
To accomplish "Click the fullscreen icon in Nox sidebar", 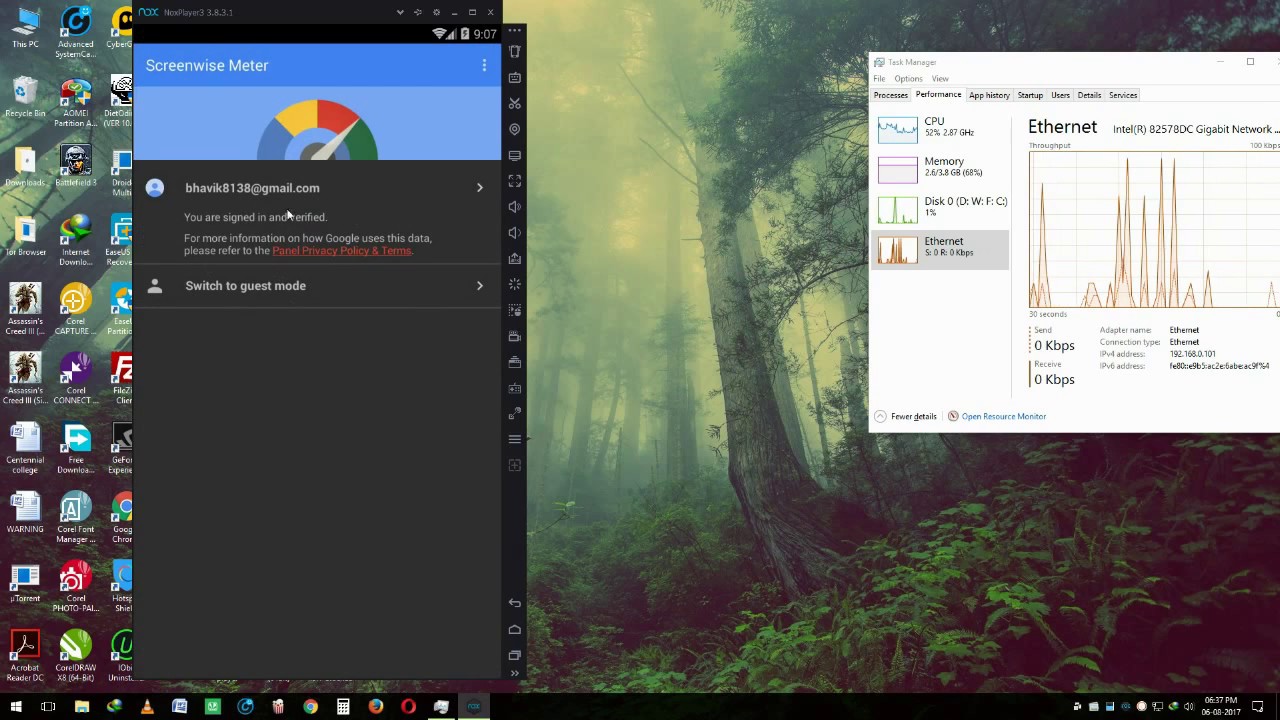I will pyautogui.click(x=515, y=181).
